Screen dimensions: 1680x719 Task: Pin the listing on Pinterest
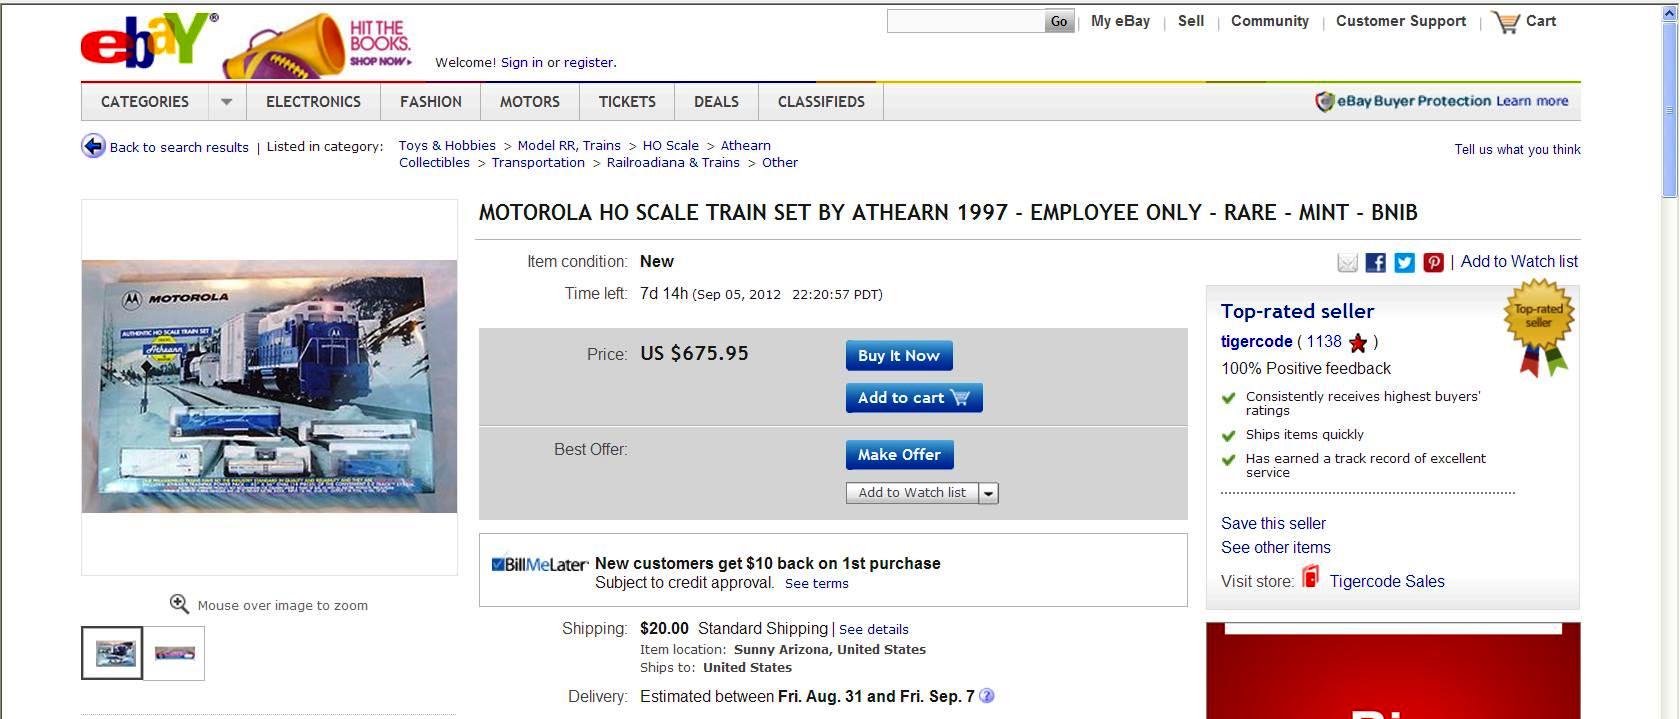[x=1434, y=263]
